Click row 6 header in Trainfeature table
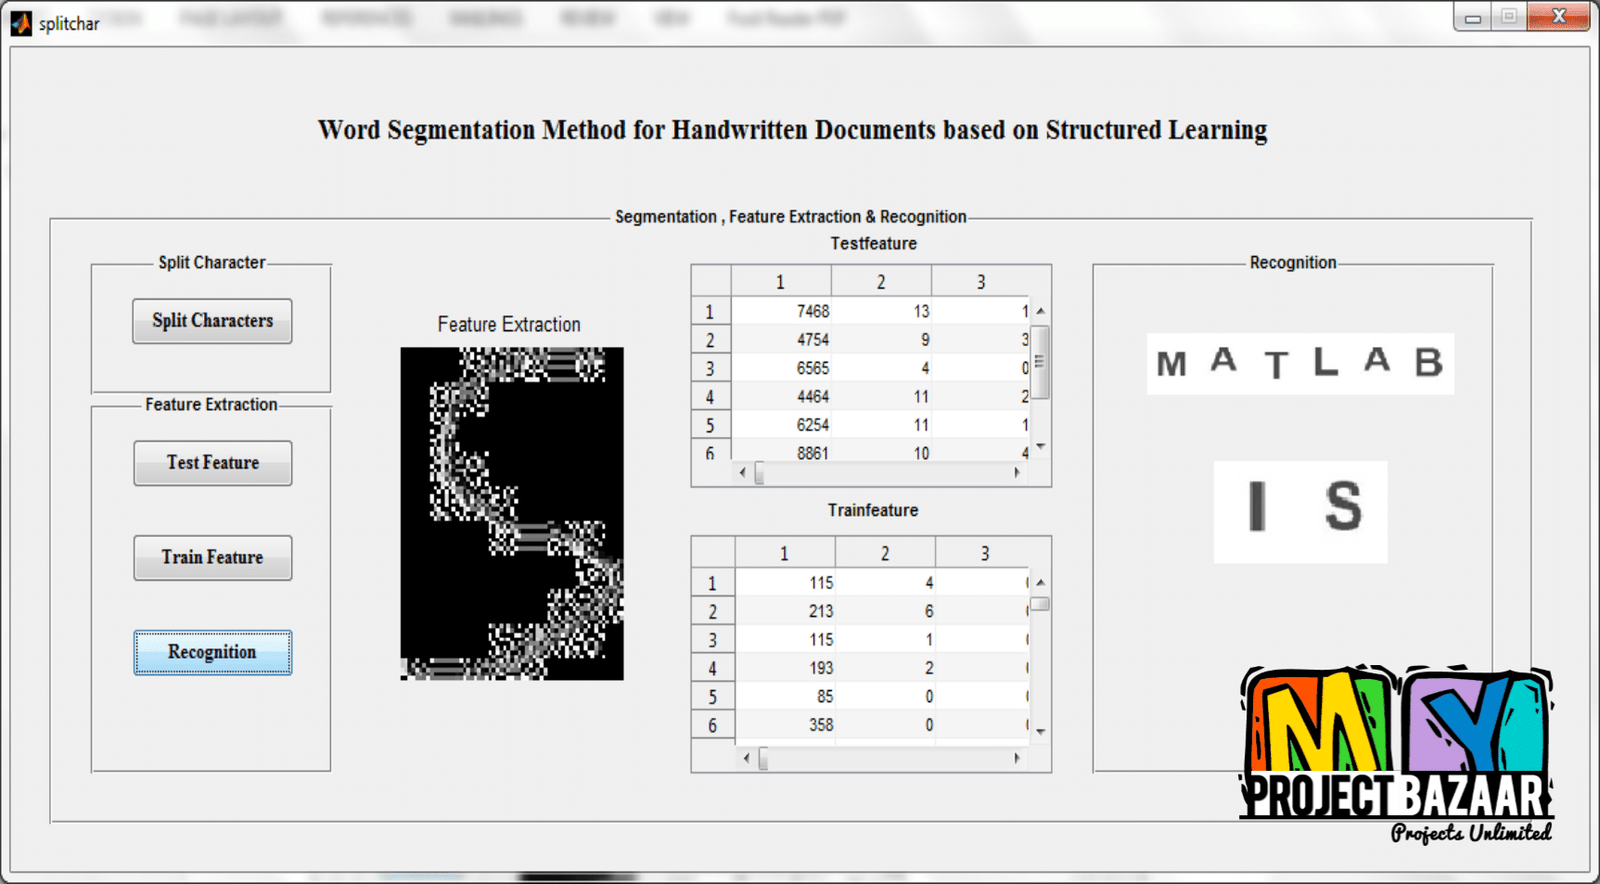Viewport: 1600px width, 884px height. coord(713,725)
